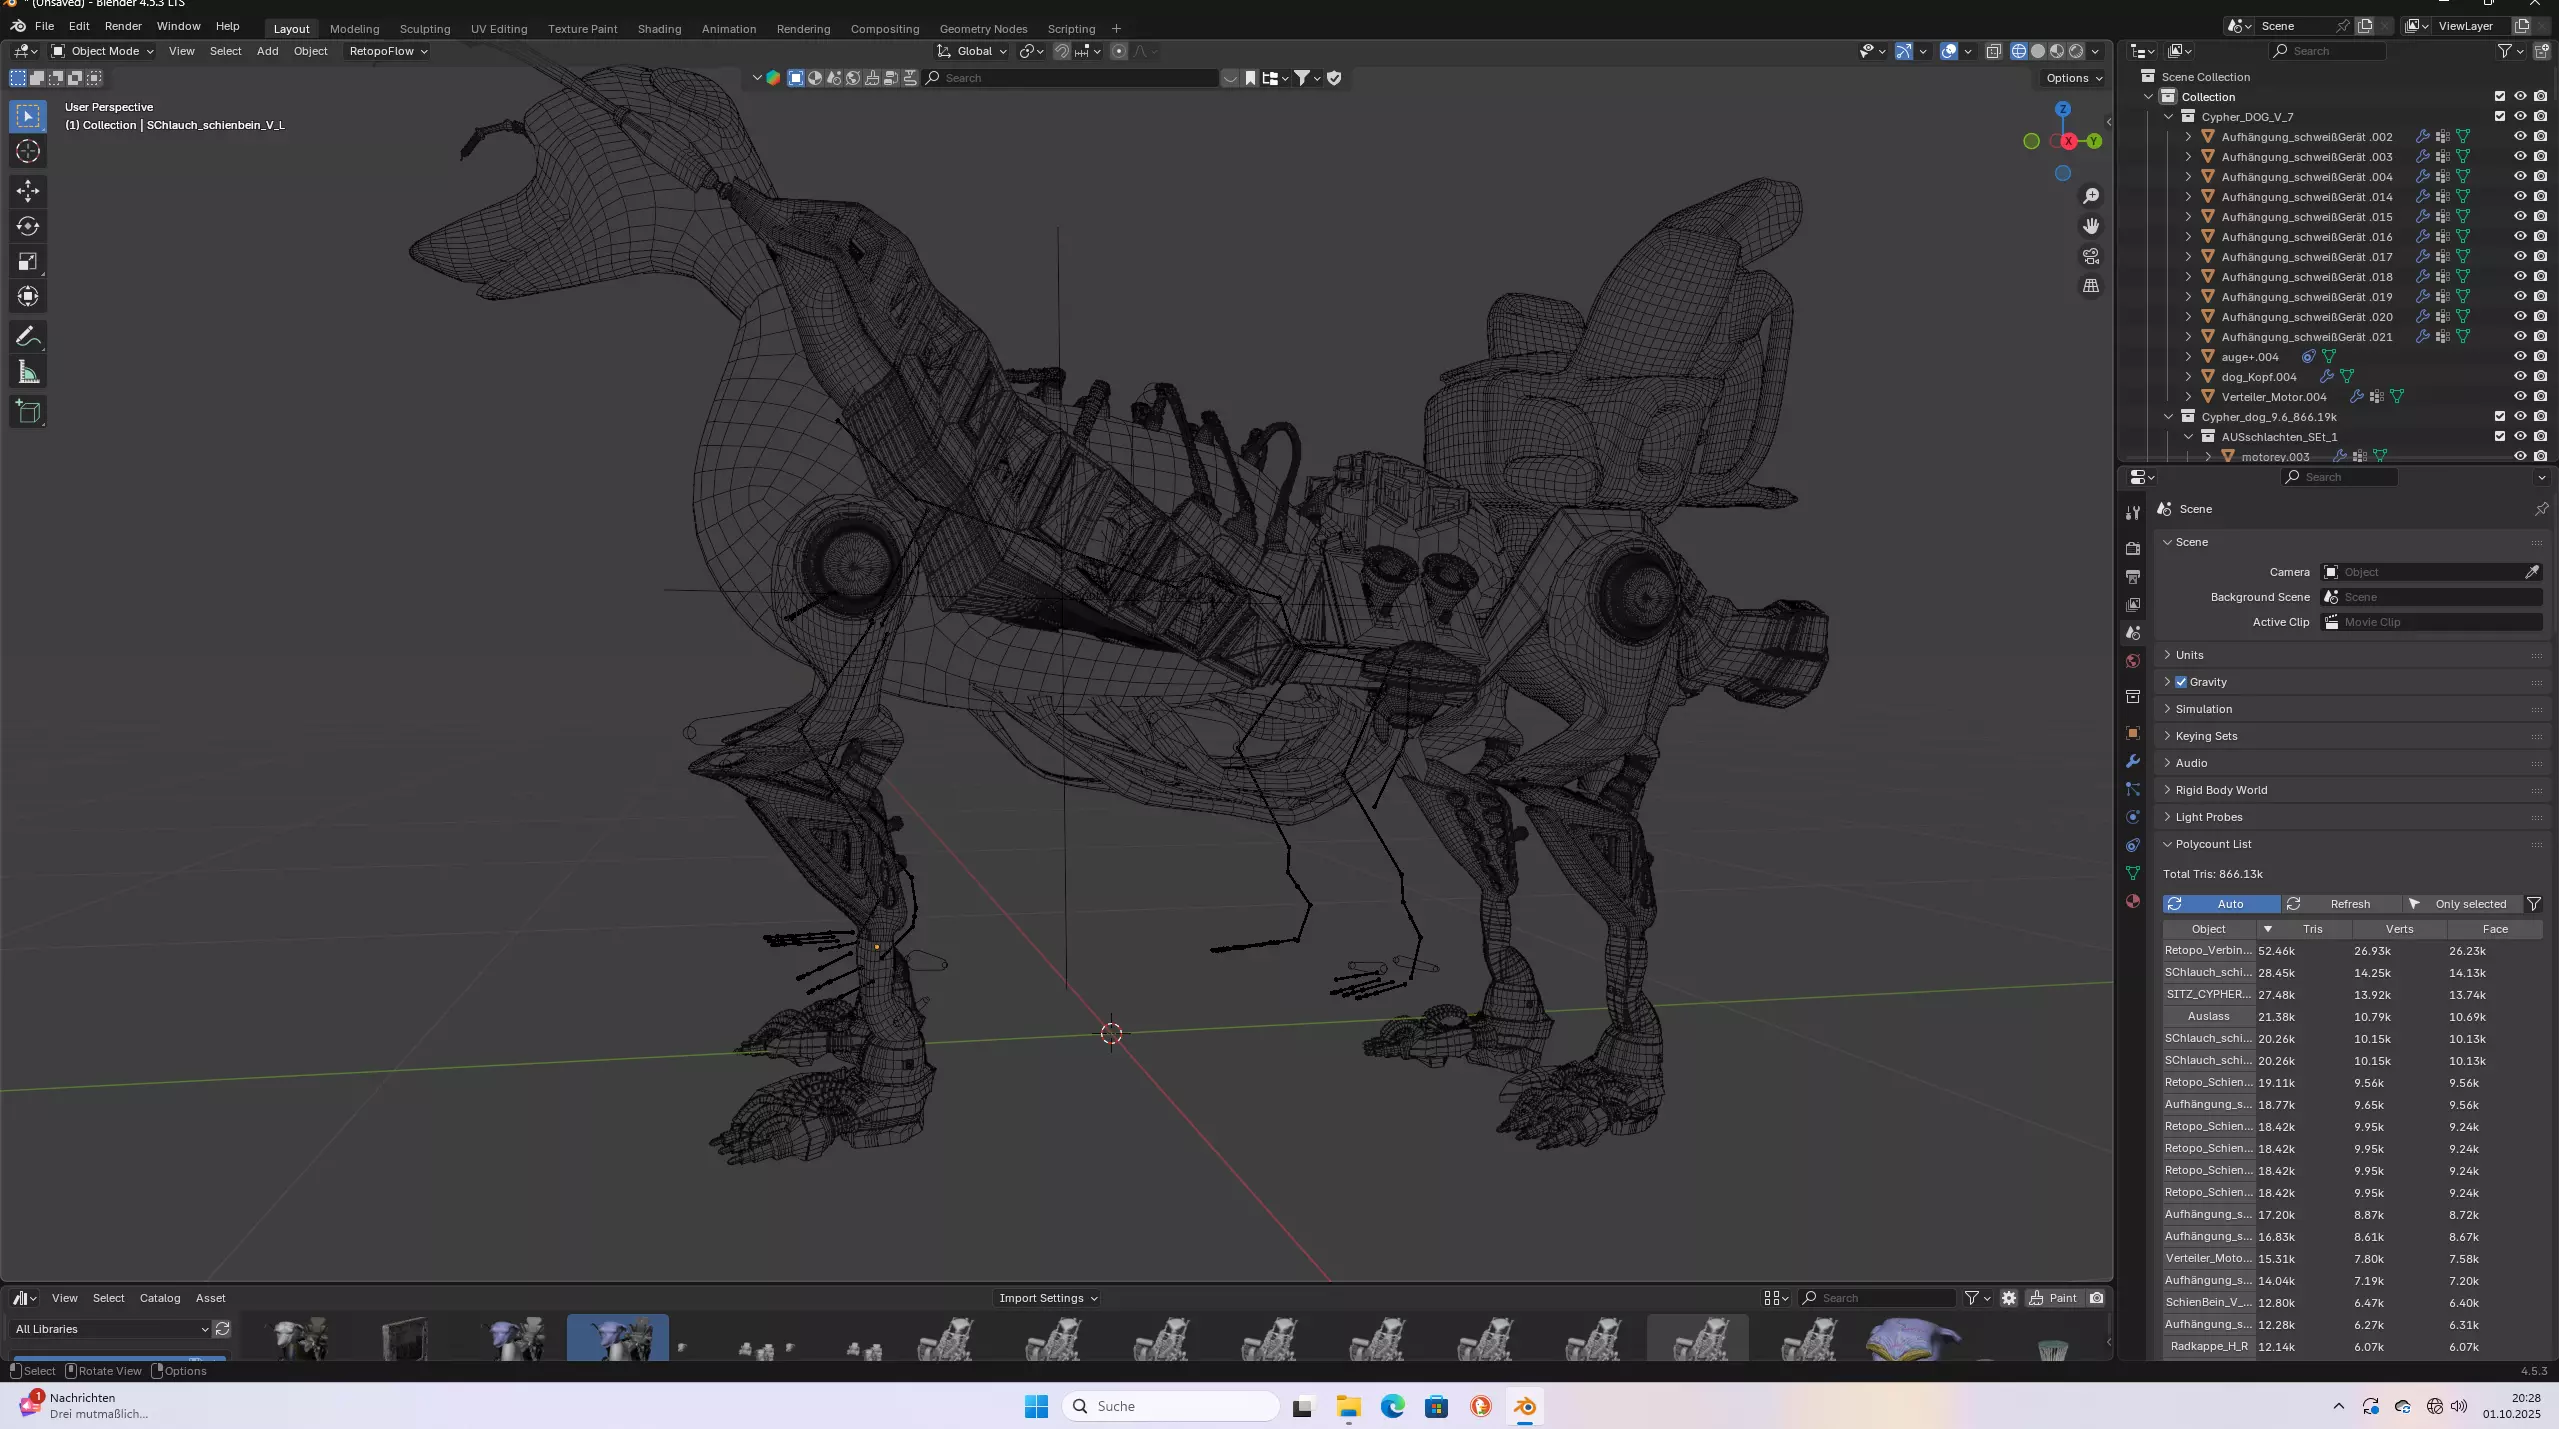Click the outliner Search field
The image size is (2559, 1429).
[2328, 51]
